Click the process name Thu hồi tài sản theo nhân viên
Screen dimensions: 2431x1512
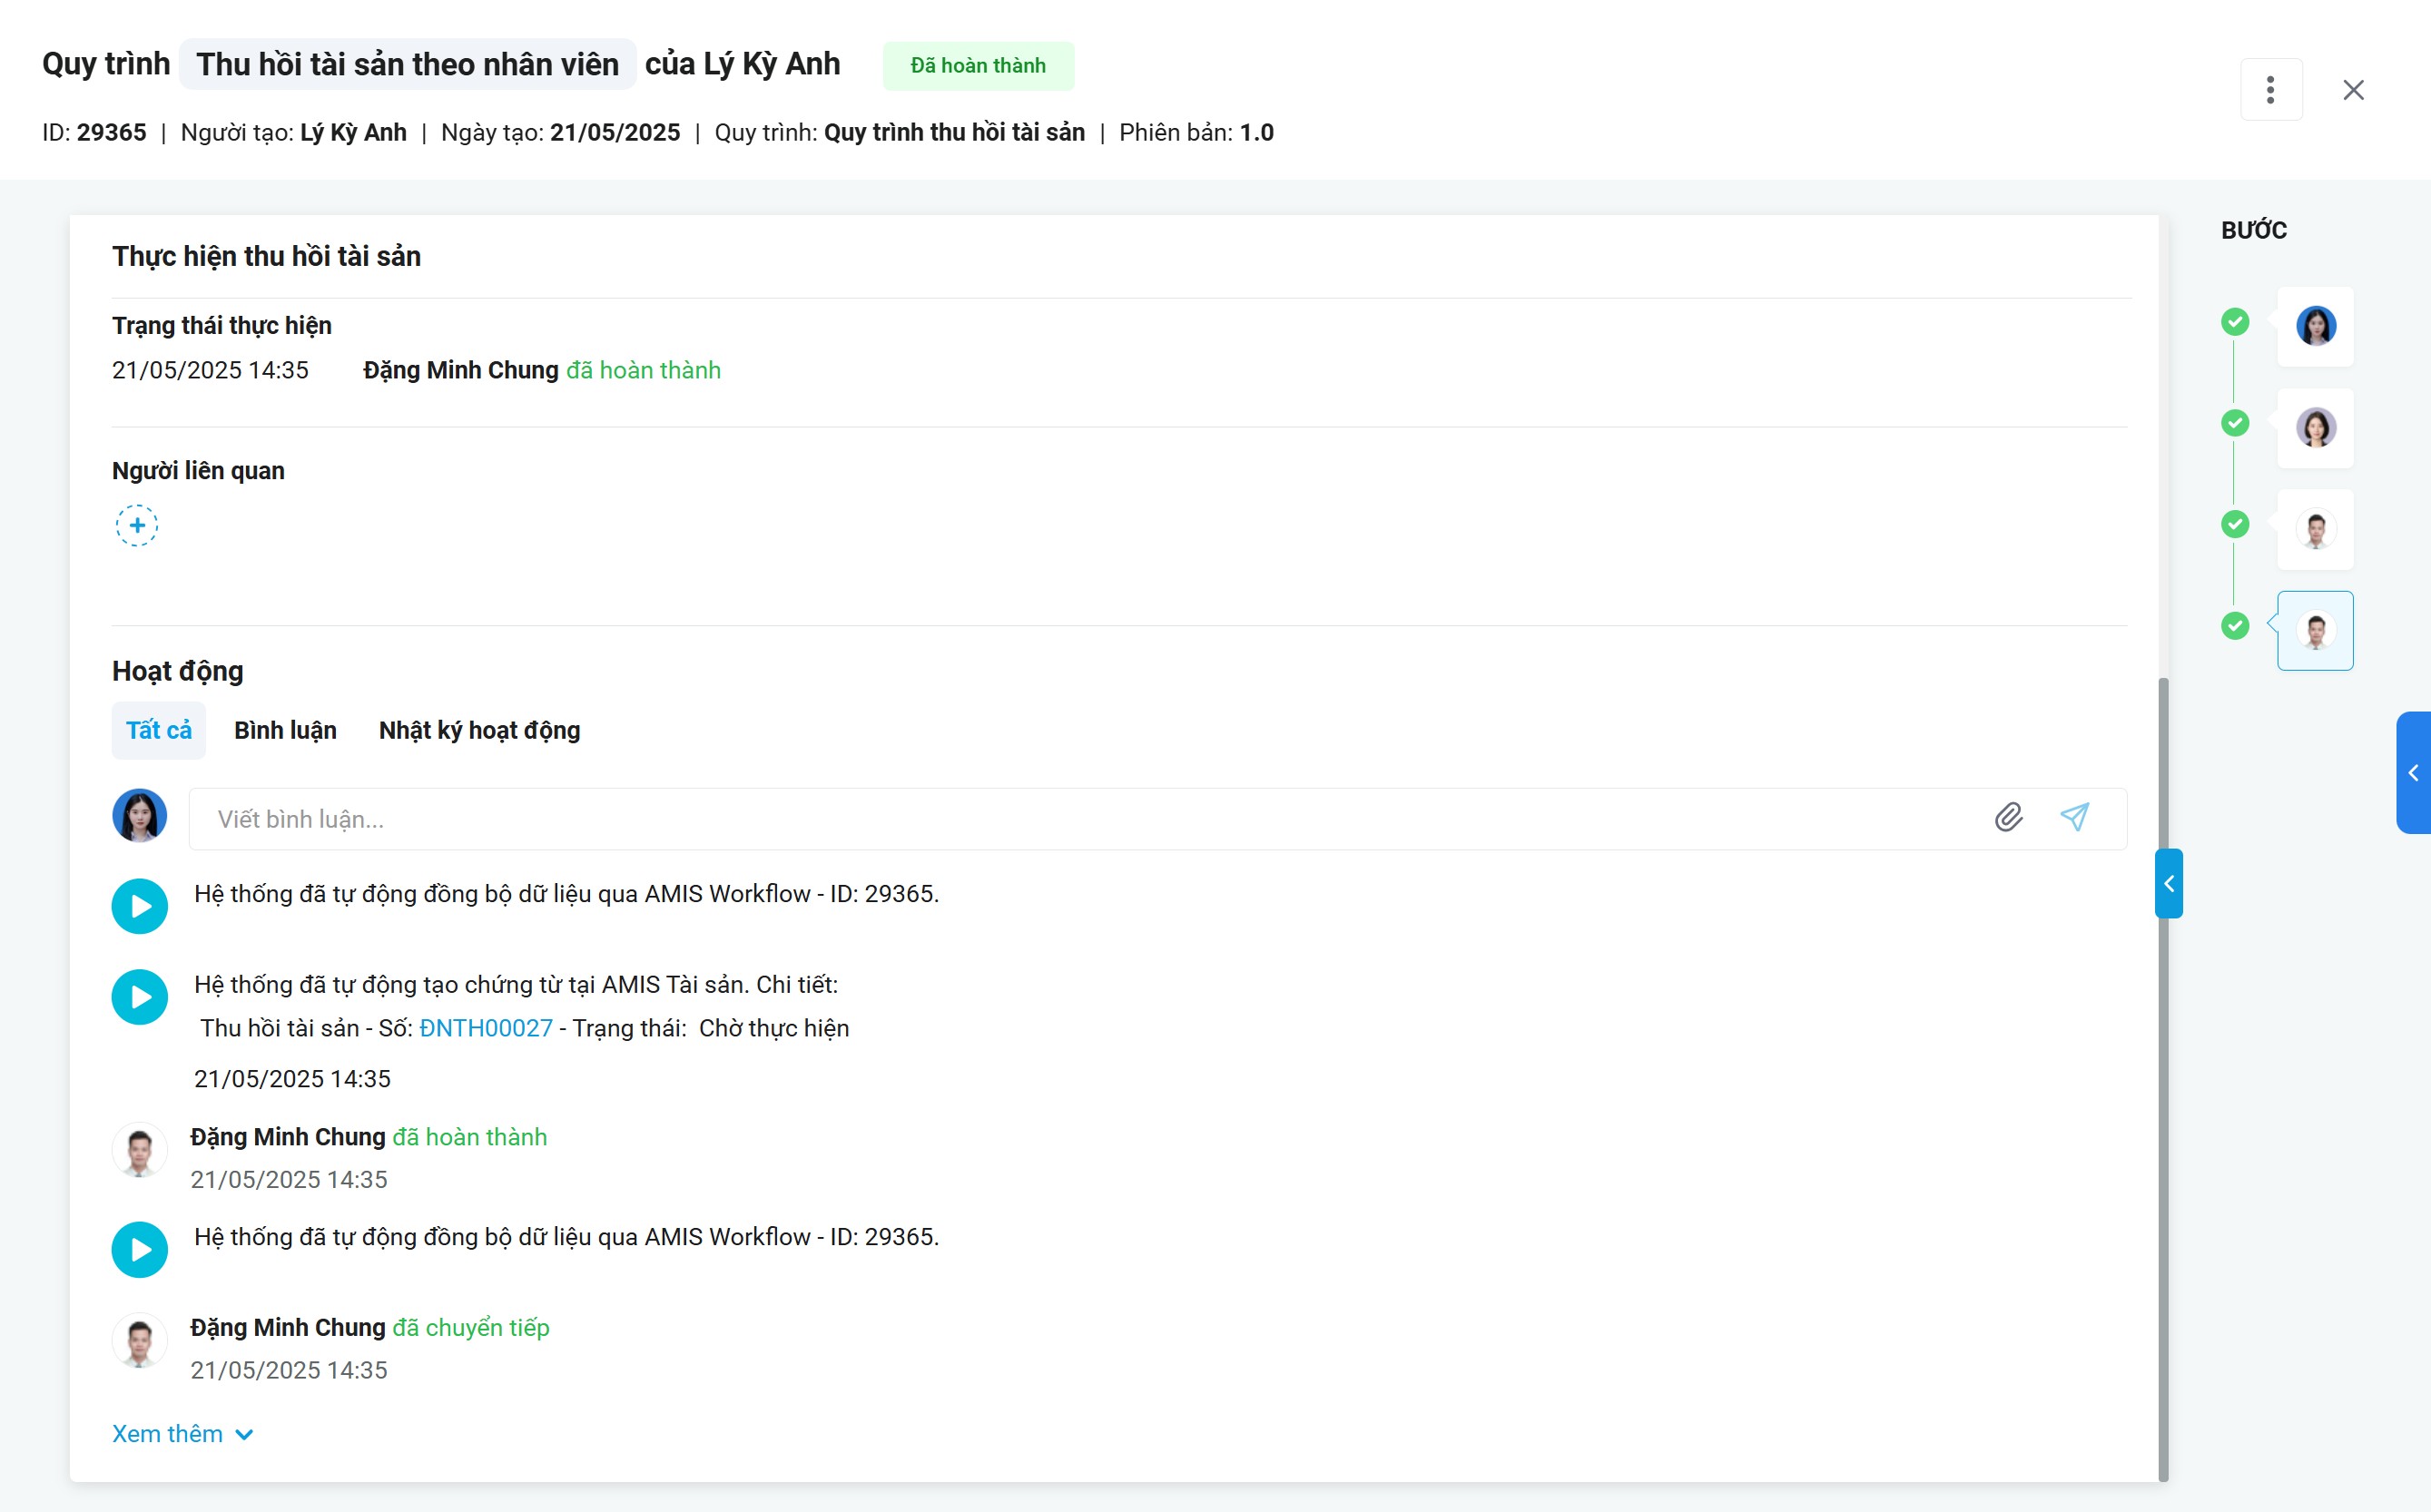click(407, 65)
